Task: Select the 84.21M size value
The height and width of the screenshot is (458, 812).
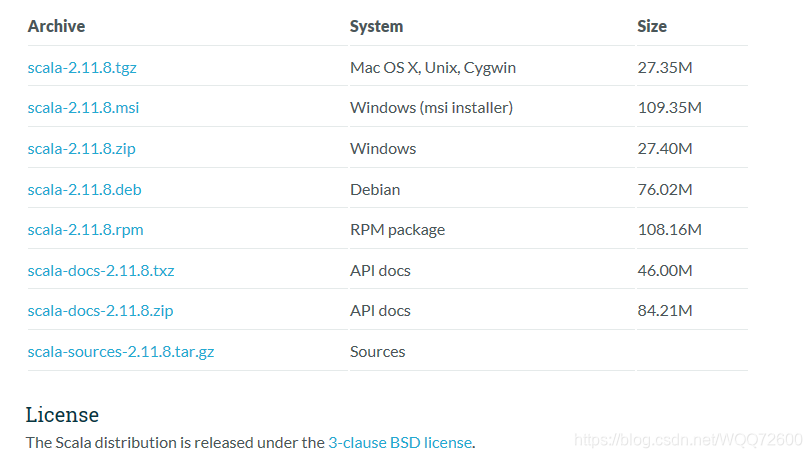Action: (x=665, y=311)
